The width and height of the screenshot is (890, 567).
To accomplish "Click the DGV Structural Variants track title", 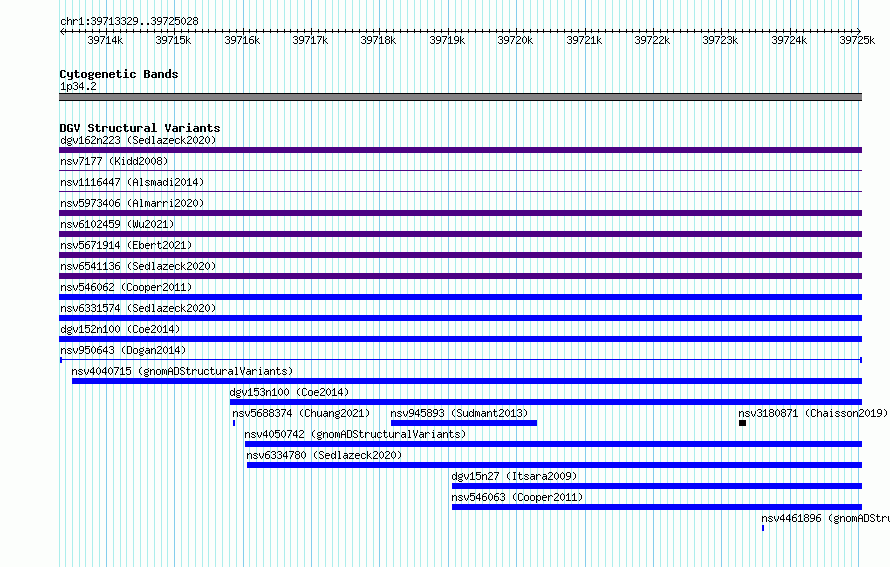I will point(140,128).
